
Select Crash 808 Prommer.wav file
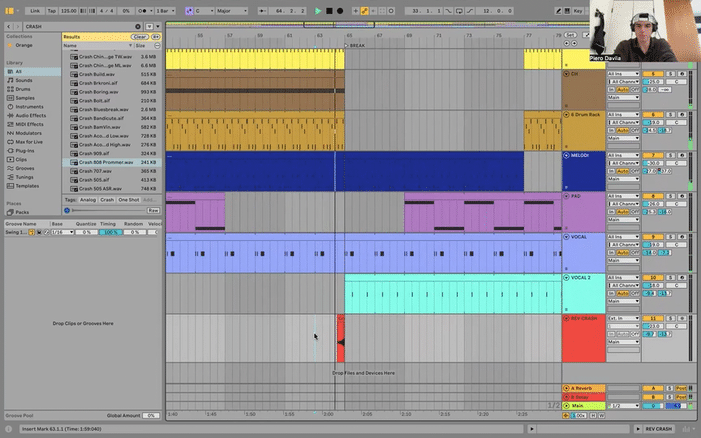point(112,162)
